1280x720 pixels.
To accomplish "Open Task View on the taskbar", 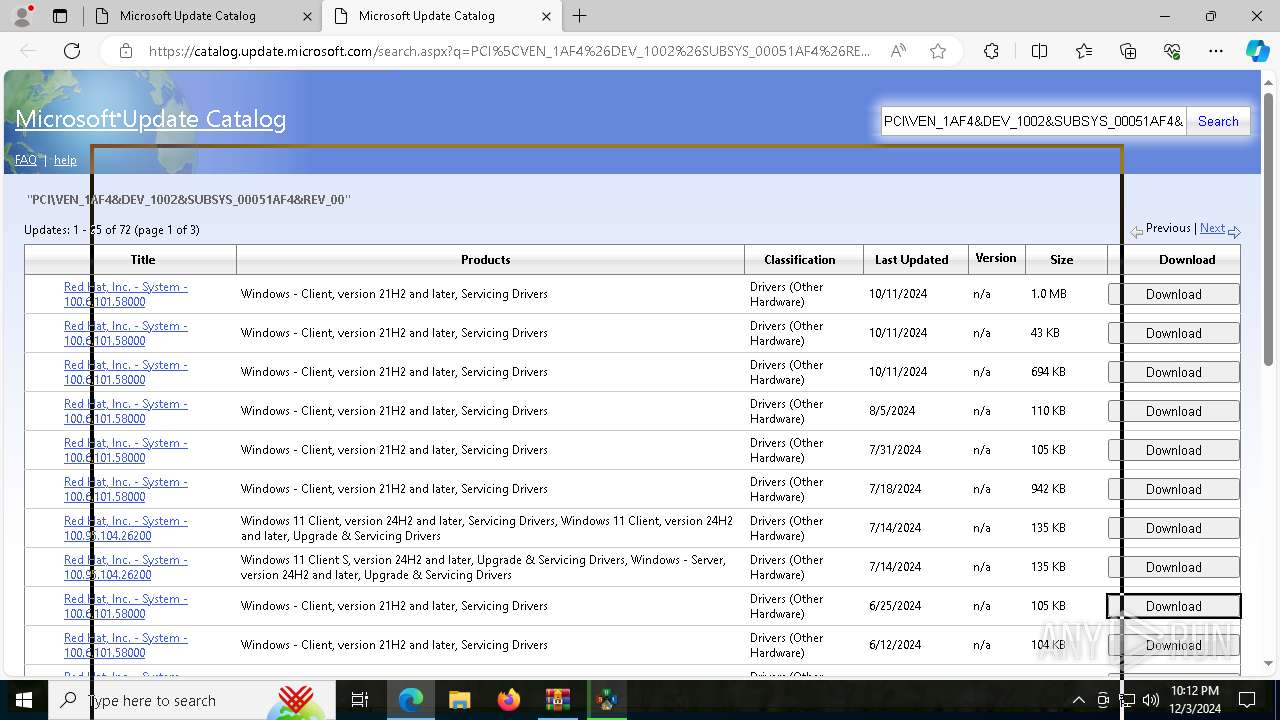I will [360, 700].
